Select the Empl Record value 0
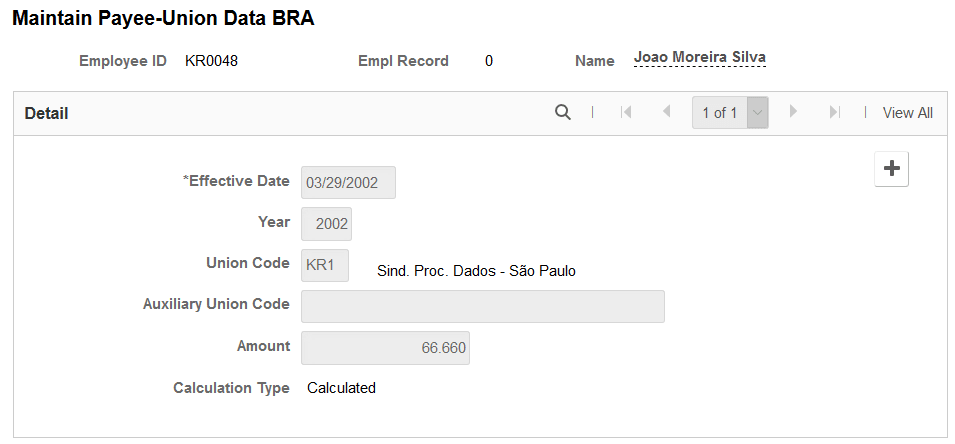The height and width of the screenshot is (444, 955). (x=489, y=61)
